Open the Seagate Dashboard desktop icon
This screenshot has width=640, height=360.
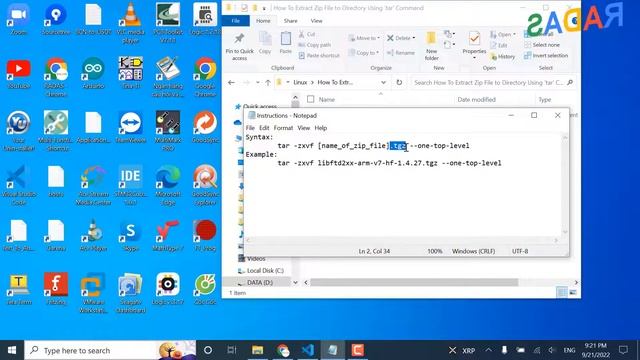point(131,293)
